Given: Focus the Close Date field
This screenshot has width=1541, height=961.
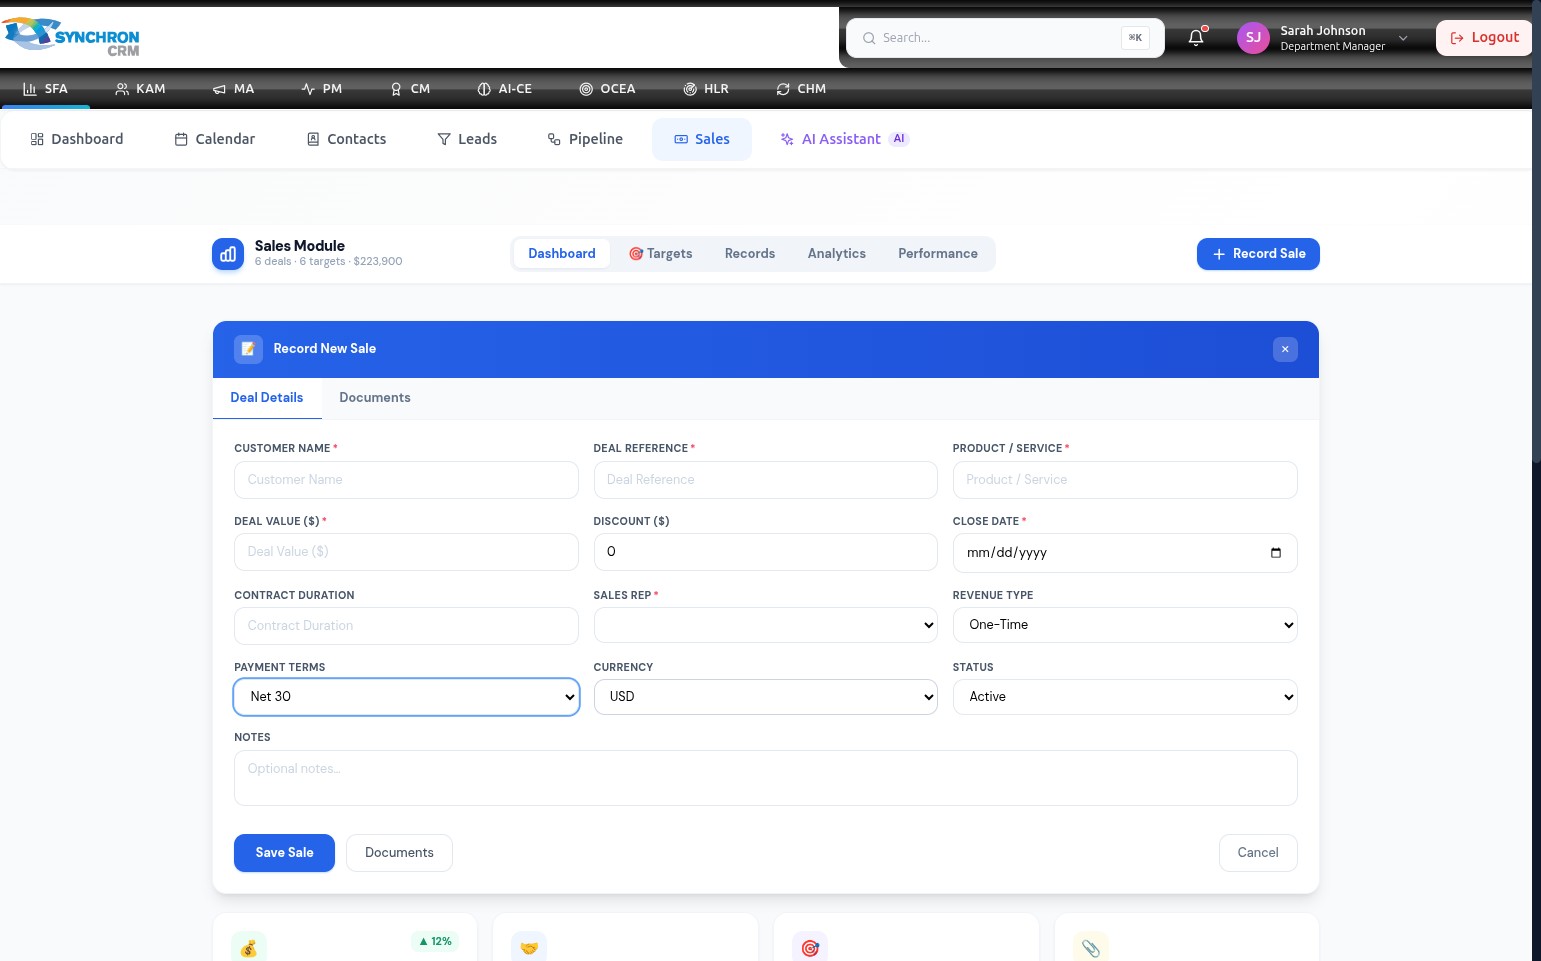Looking at the screenshot, I should pyautogui.click(x=1125, y=553).
